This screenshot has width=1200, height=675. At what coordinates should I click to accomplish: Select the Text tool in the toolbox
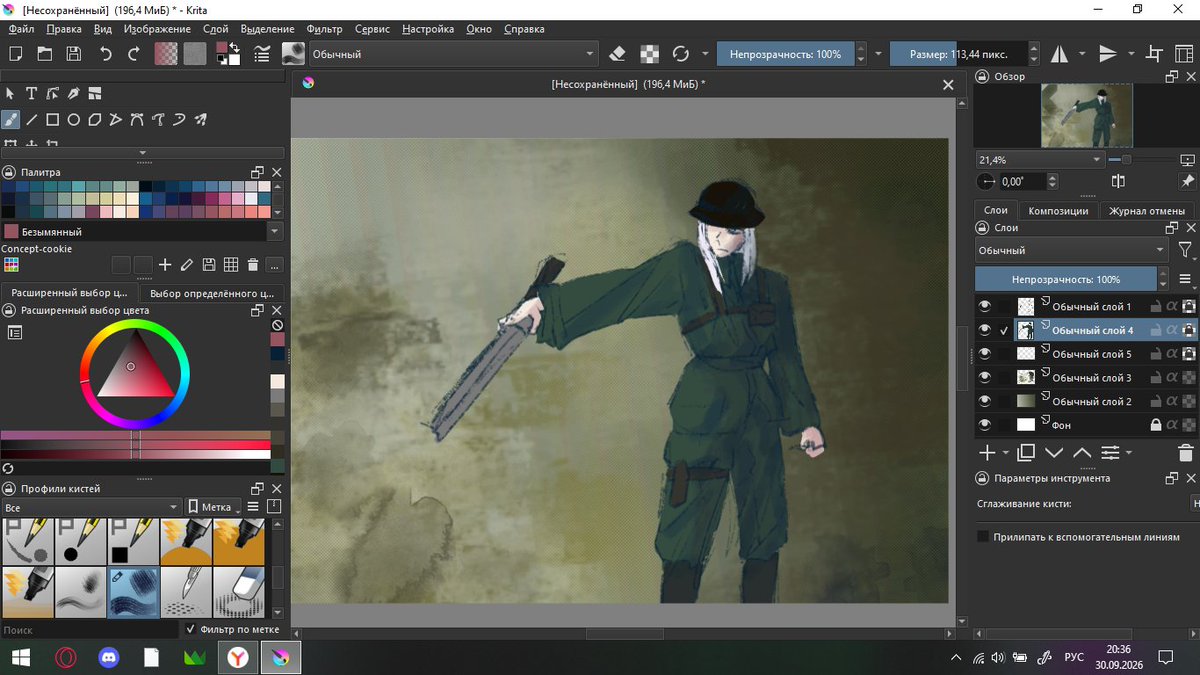pos(31,94)
